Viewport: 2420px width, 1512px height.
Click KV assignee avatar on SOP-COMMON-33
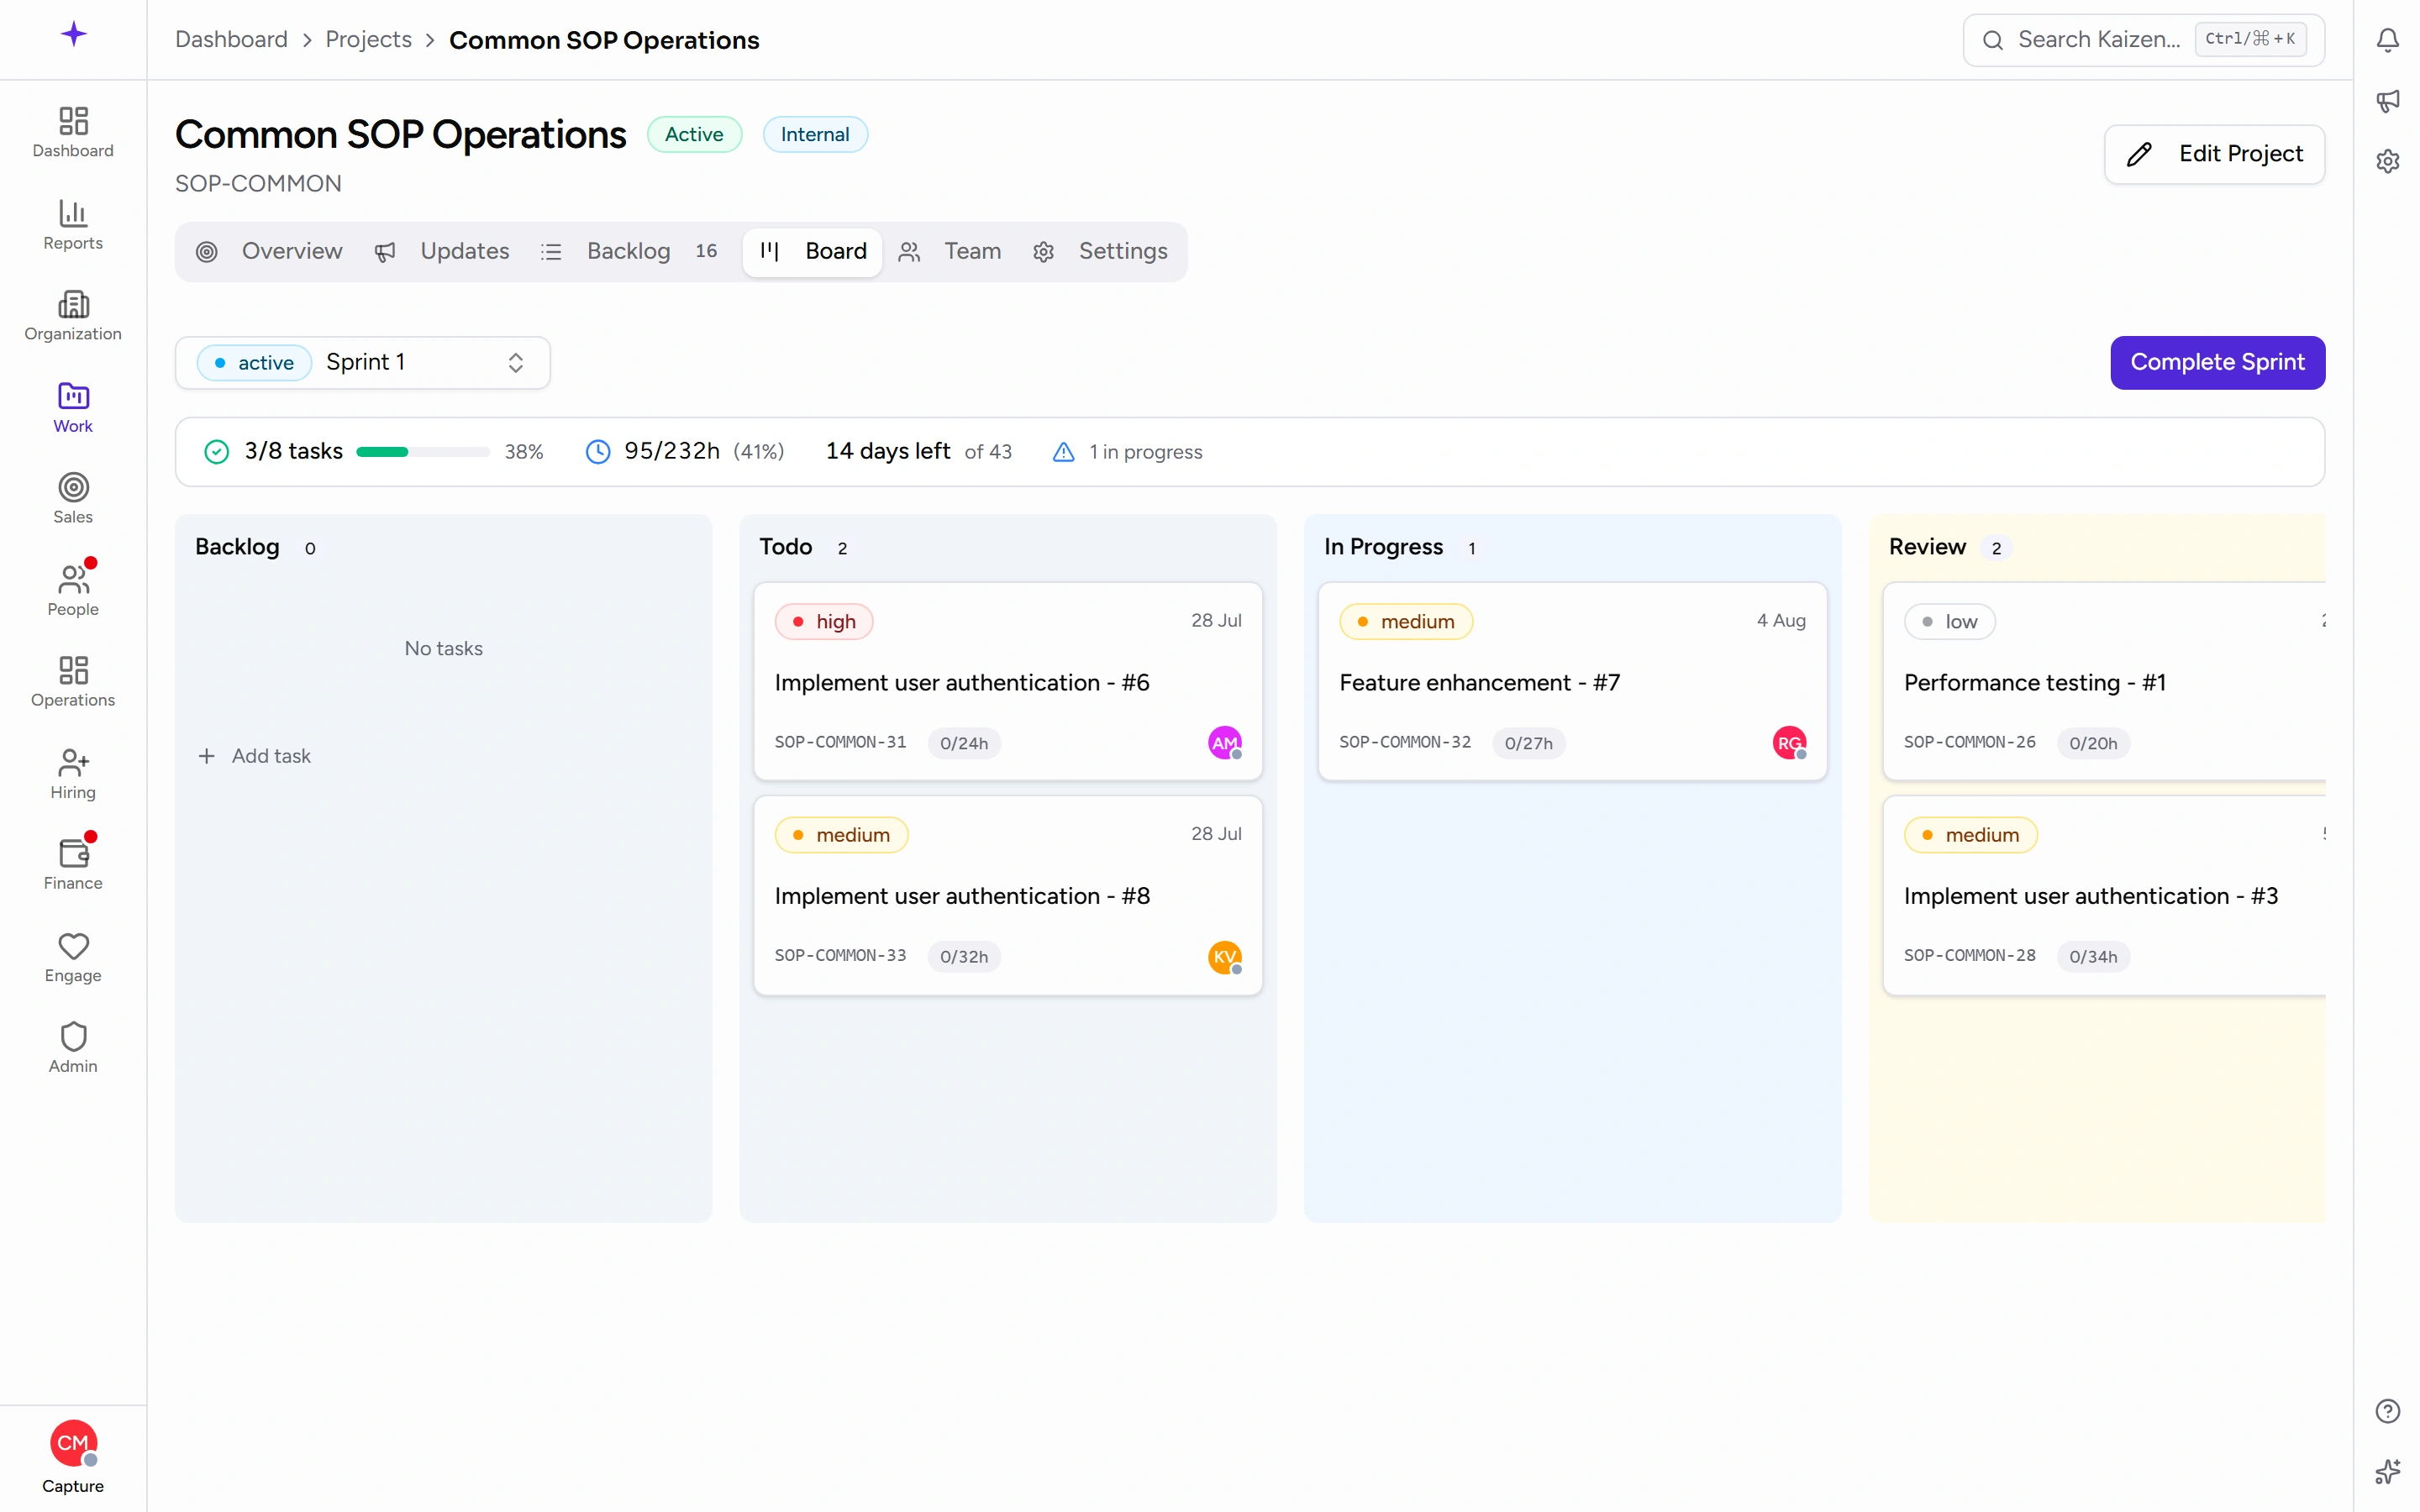pyautogui.click(x=1224, y=957)
